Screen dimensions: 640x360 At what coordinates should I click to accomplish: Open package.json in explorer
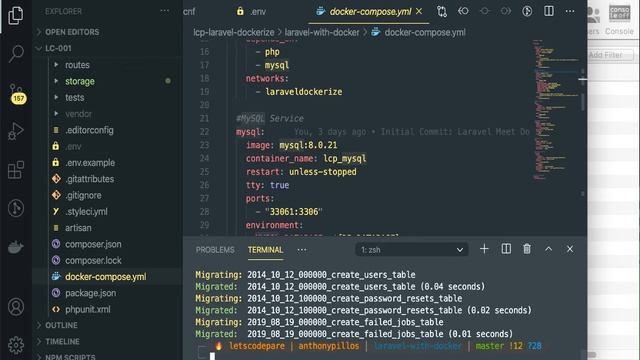pyautogui.click(x=90, y=293)
